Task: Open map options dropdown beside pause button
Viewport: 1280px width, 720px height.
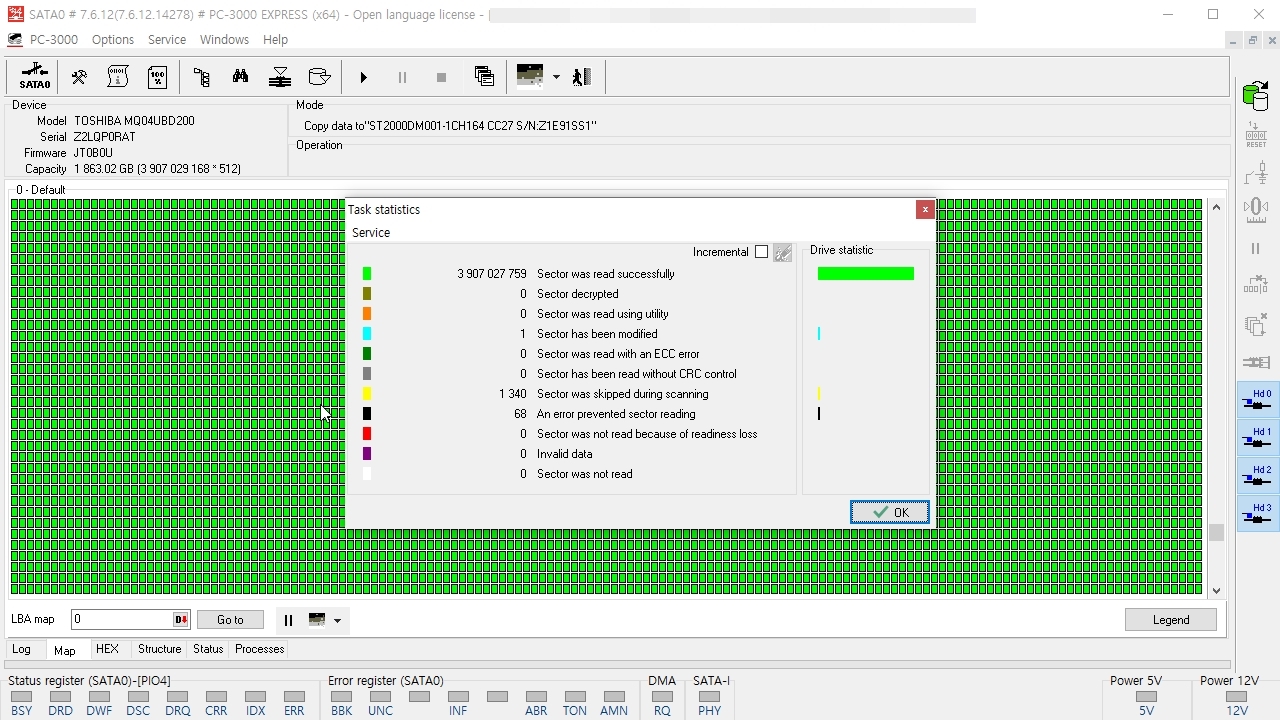Action: point(337,620)
